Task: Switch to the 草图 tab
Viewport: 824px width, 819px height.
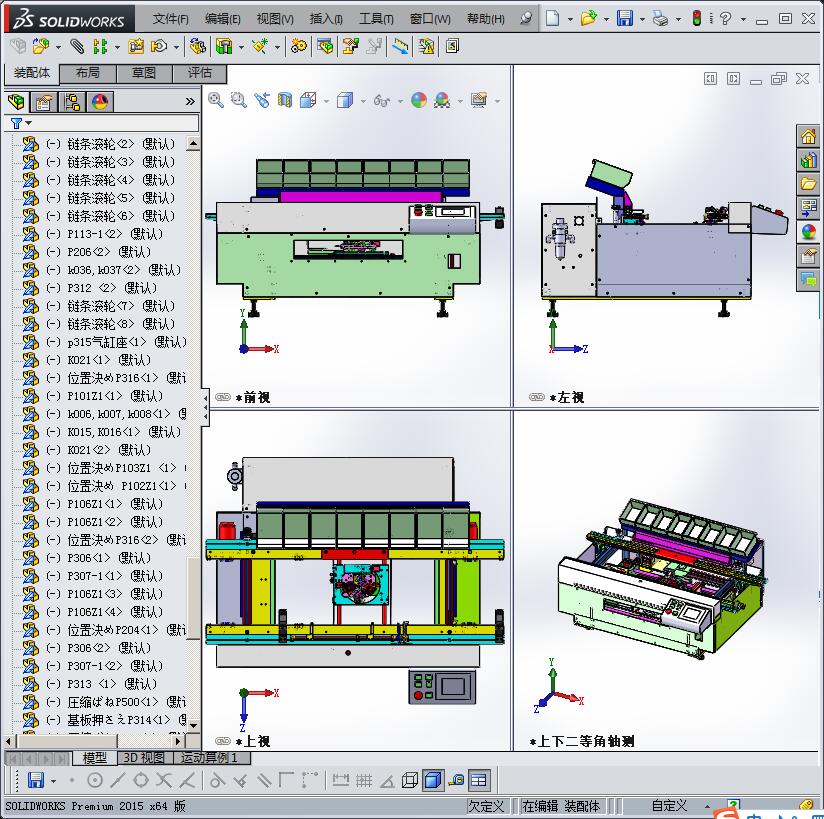Action: click(x=144, y=73)
